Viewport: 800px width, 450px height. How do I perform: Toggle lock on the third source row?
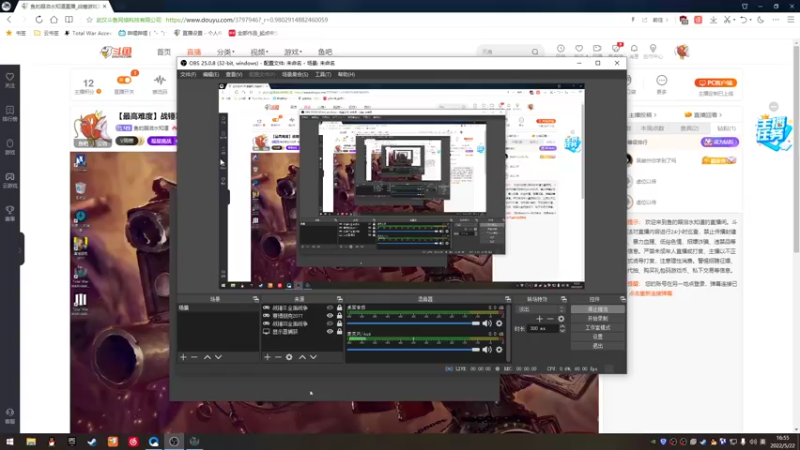pyautogui.click(x=339, y=323)
